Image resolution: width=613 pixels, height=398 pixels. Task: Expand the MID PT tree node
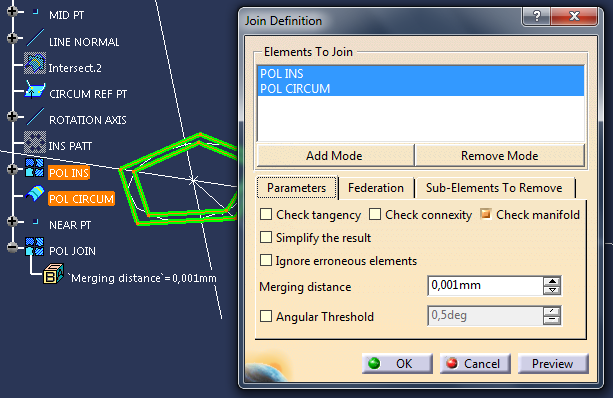point(12,11)
